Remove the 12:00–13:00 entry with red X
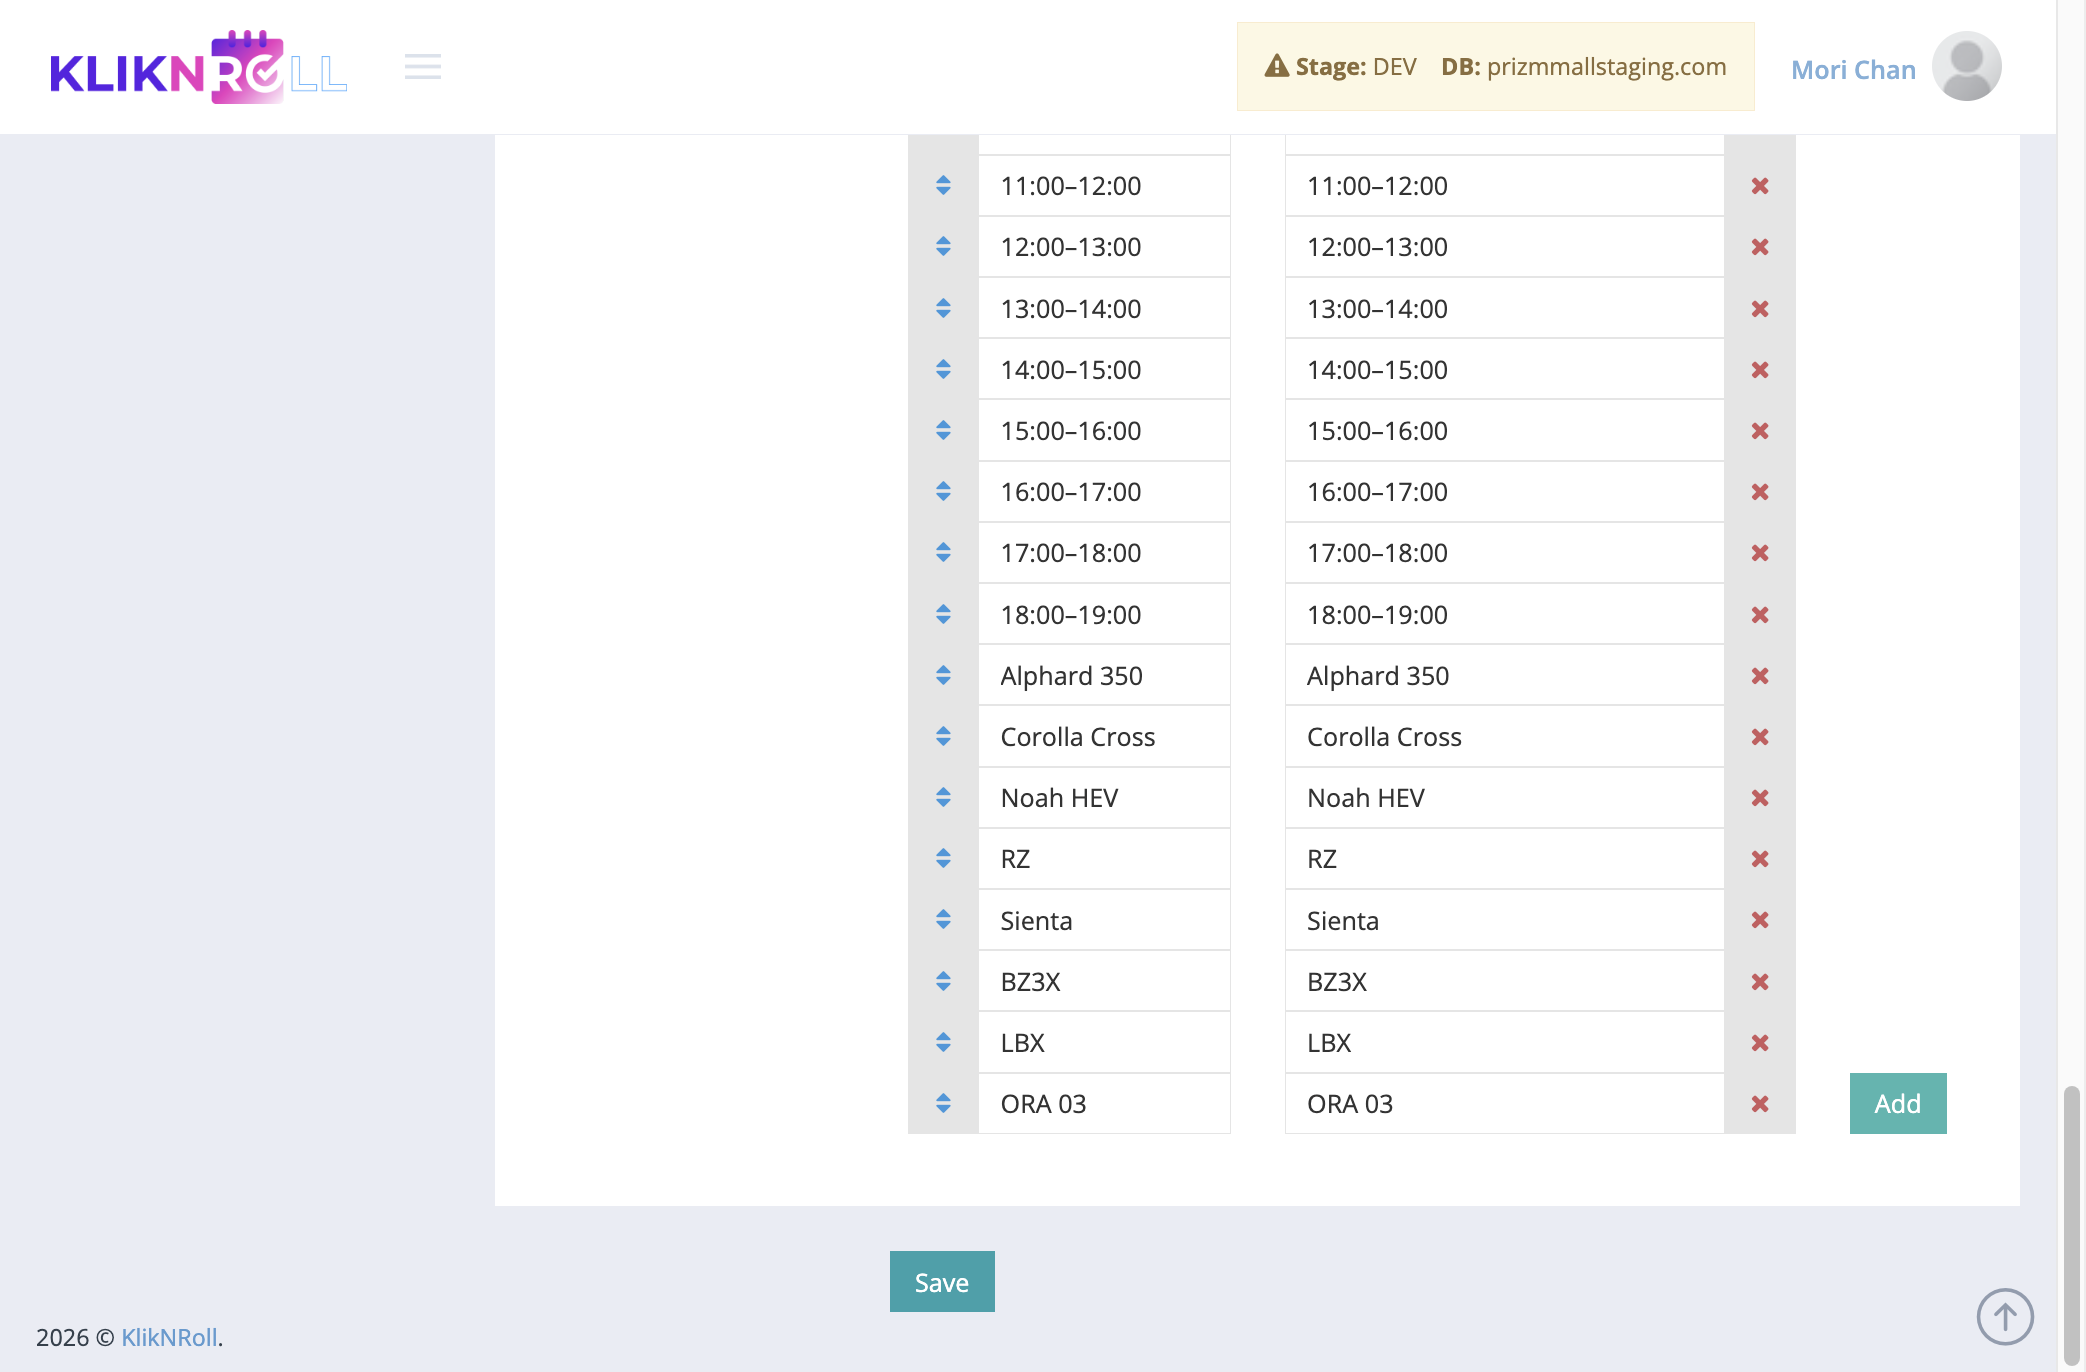 [1760, 247]
